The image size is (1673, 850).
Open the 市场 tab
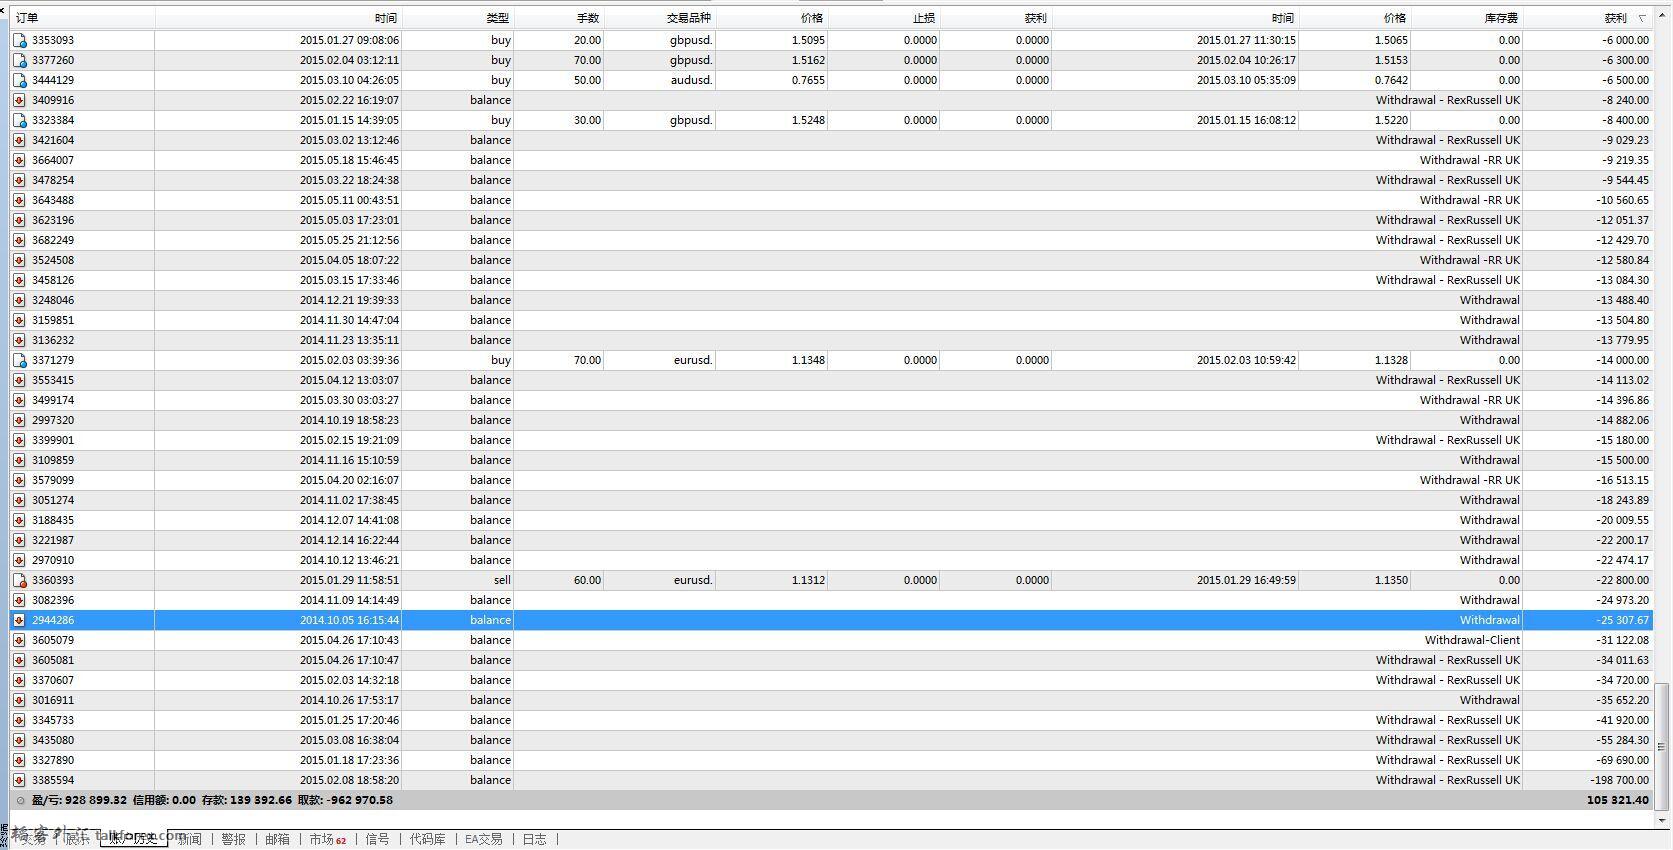click(x=327, y=839)
